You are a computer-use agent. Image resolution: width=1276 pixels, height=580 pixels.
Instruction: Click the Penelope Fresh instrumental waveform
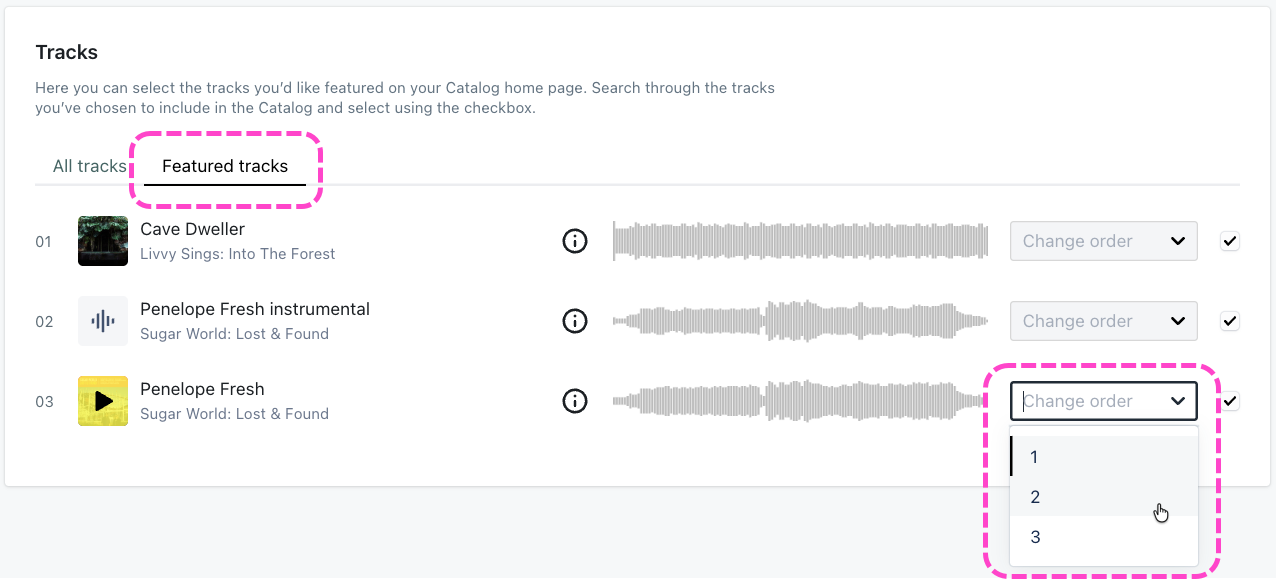(800, 321)
